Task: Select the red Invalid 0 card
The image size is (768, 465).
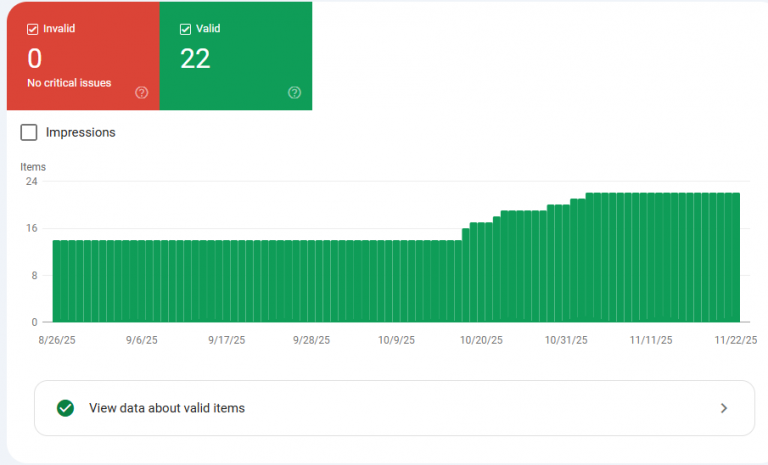Action: (83, 56)
